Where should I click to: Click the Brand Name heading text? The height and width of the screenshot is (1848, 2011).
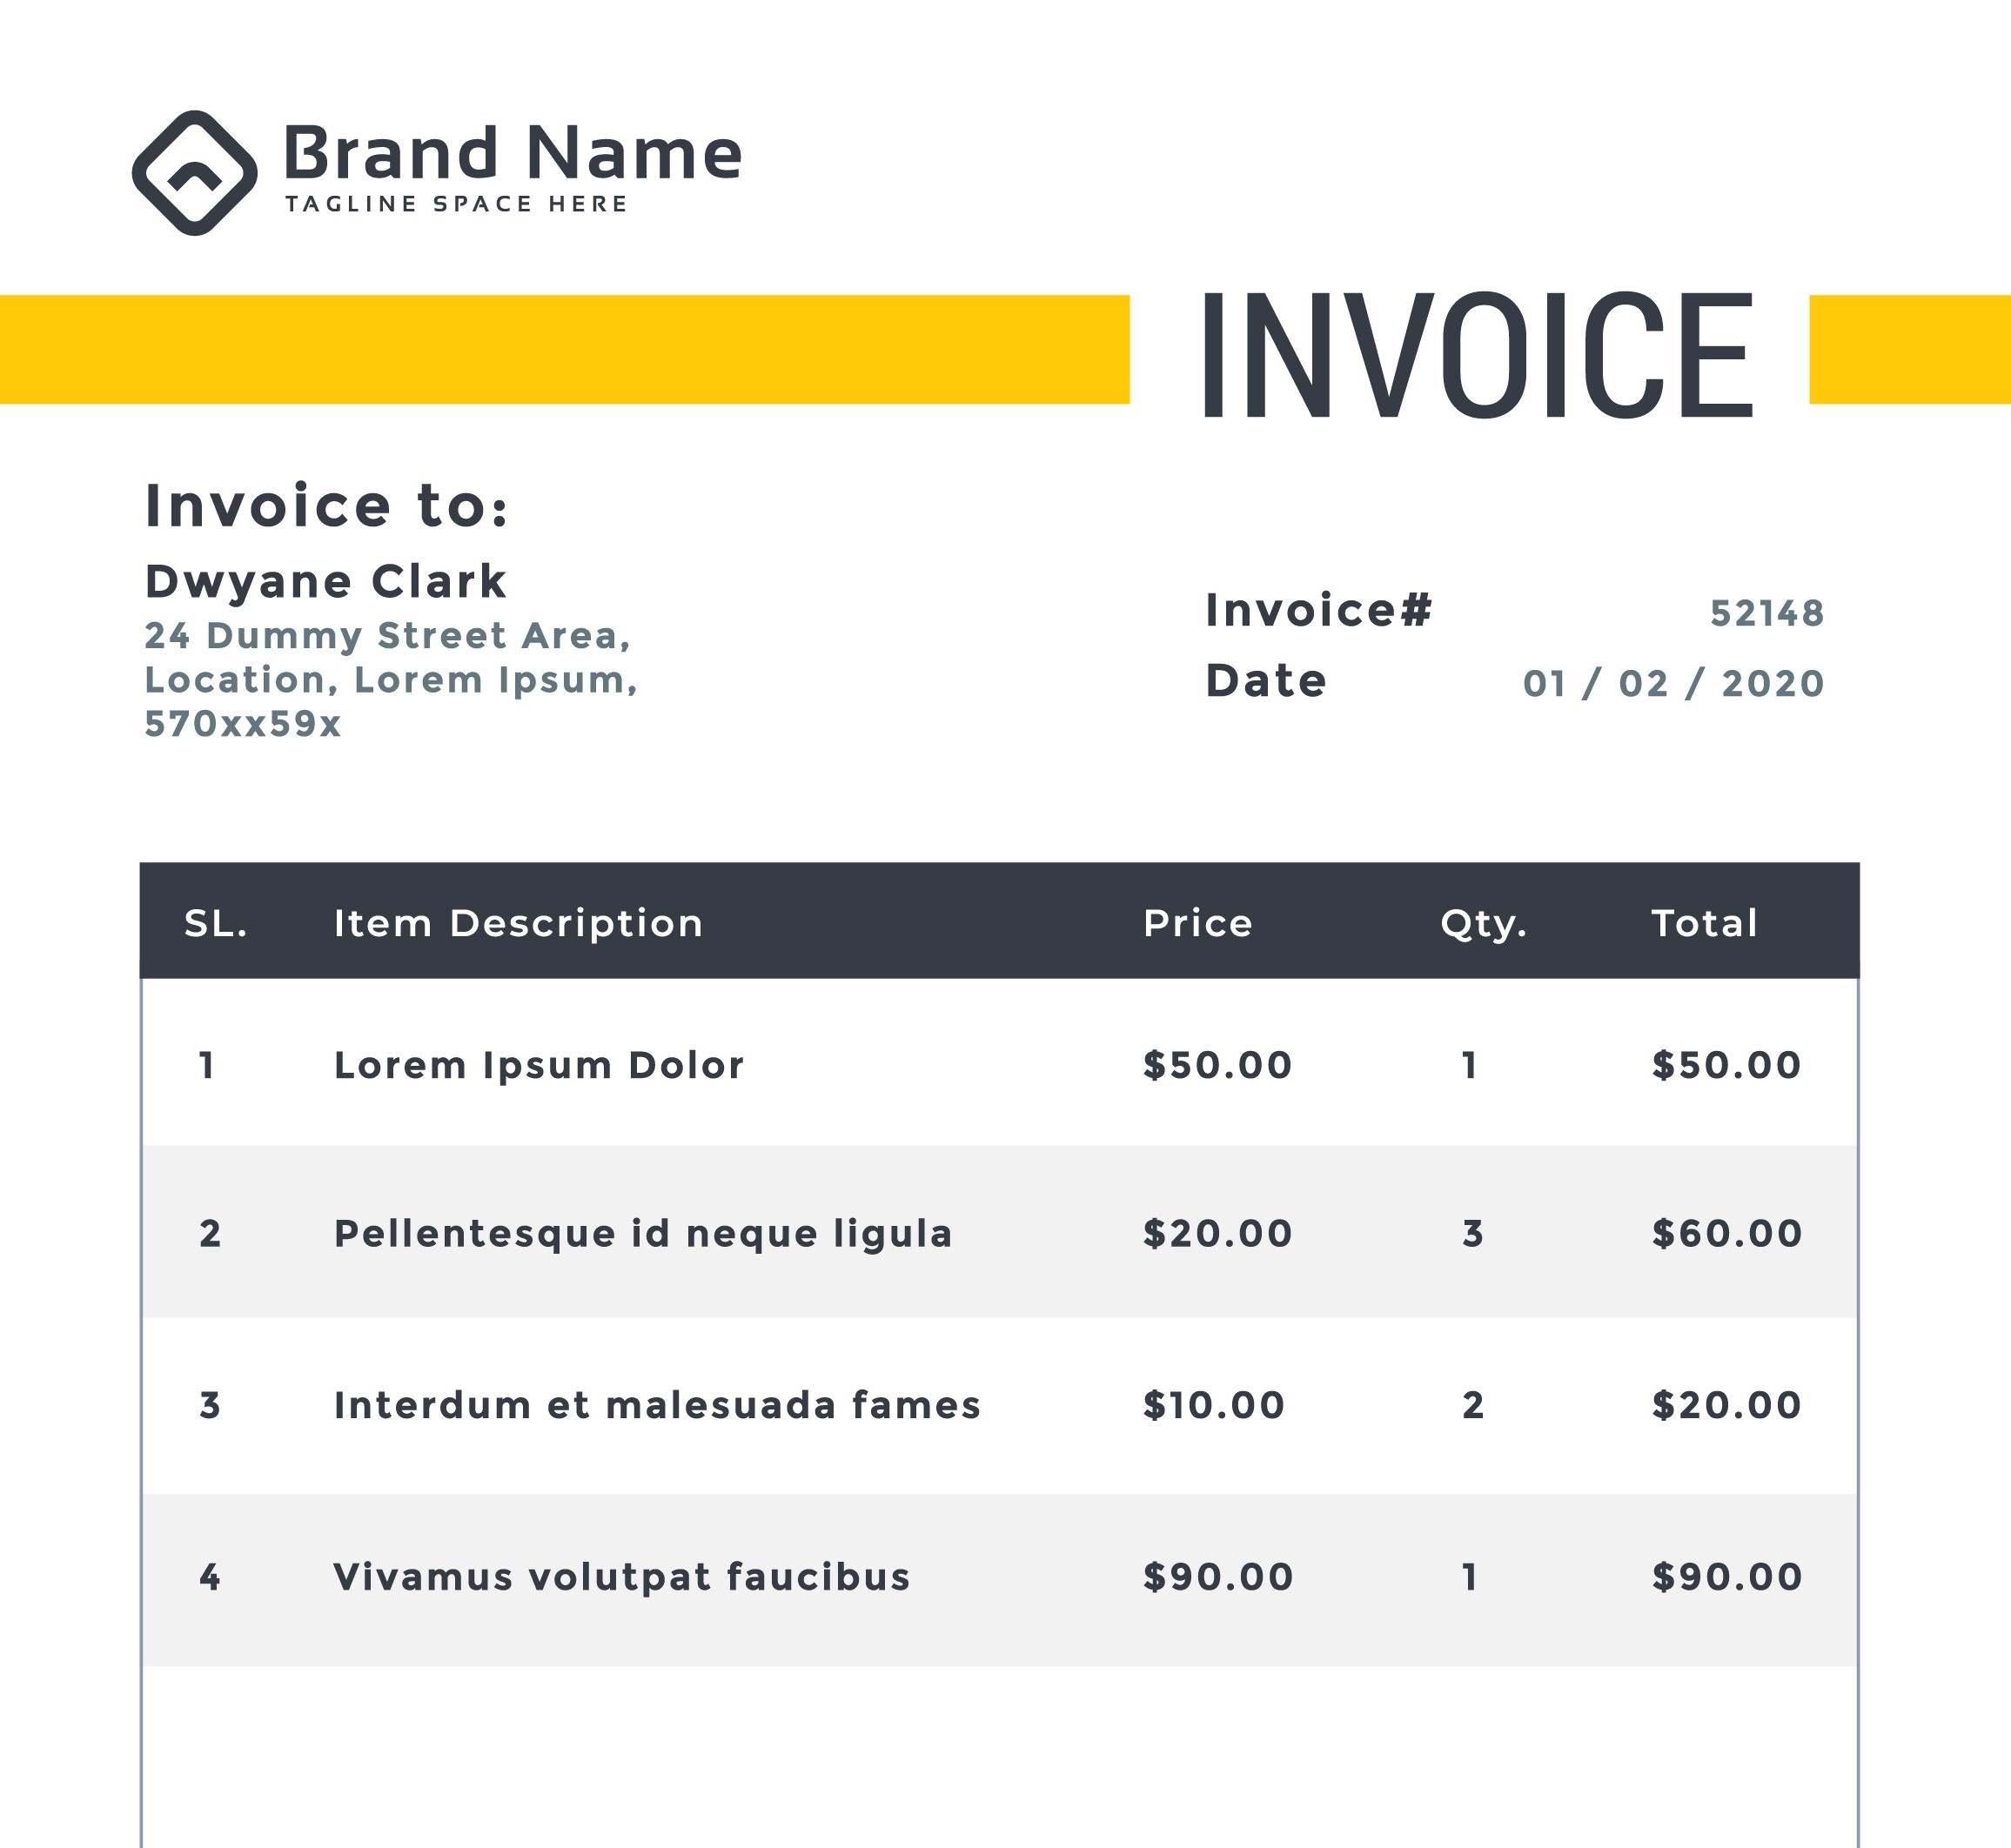tap(512, 153)
